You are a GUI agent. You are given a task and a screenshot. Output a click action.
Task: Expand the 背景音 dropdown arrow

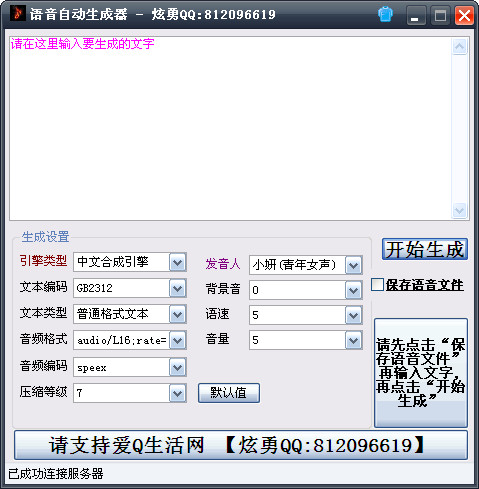pos(354,290)
